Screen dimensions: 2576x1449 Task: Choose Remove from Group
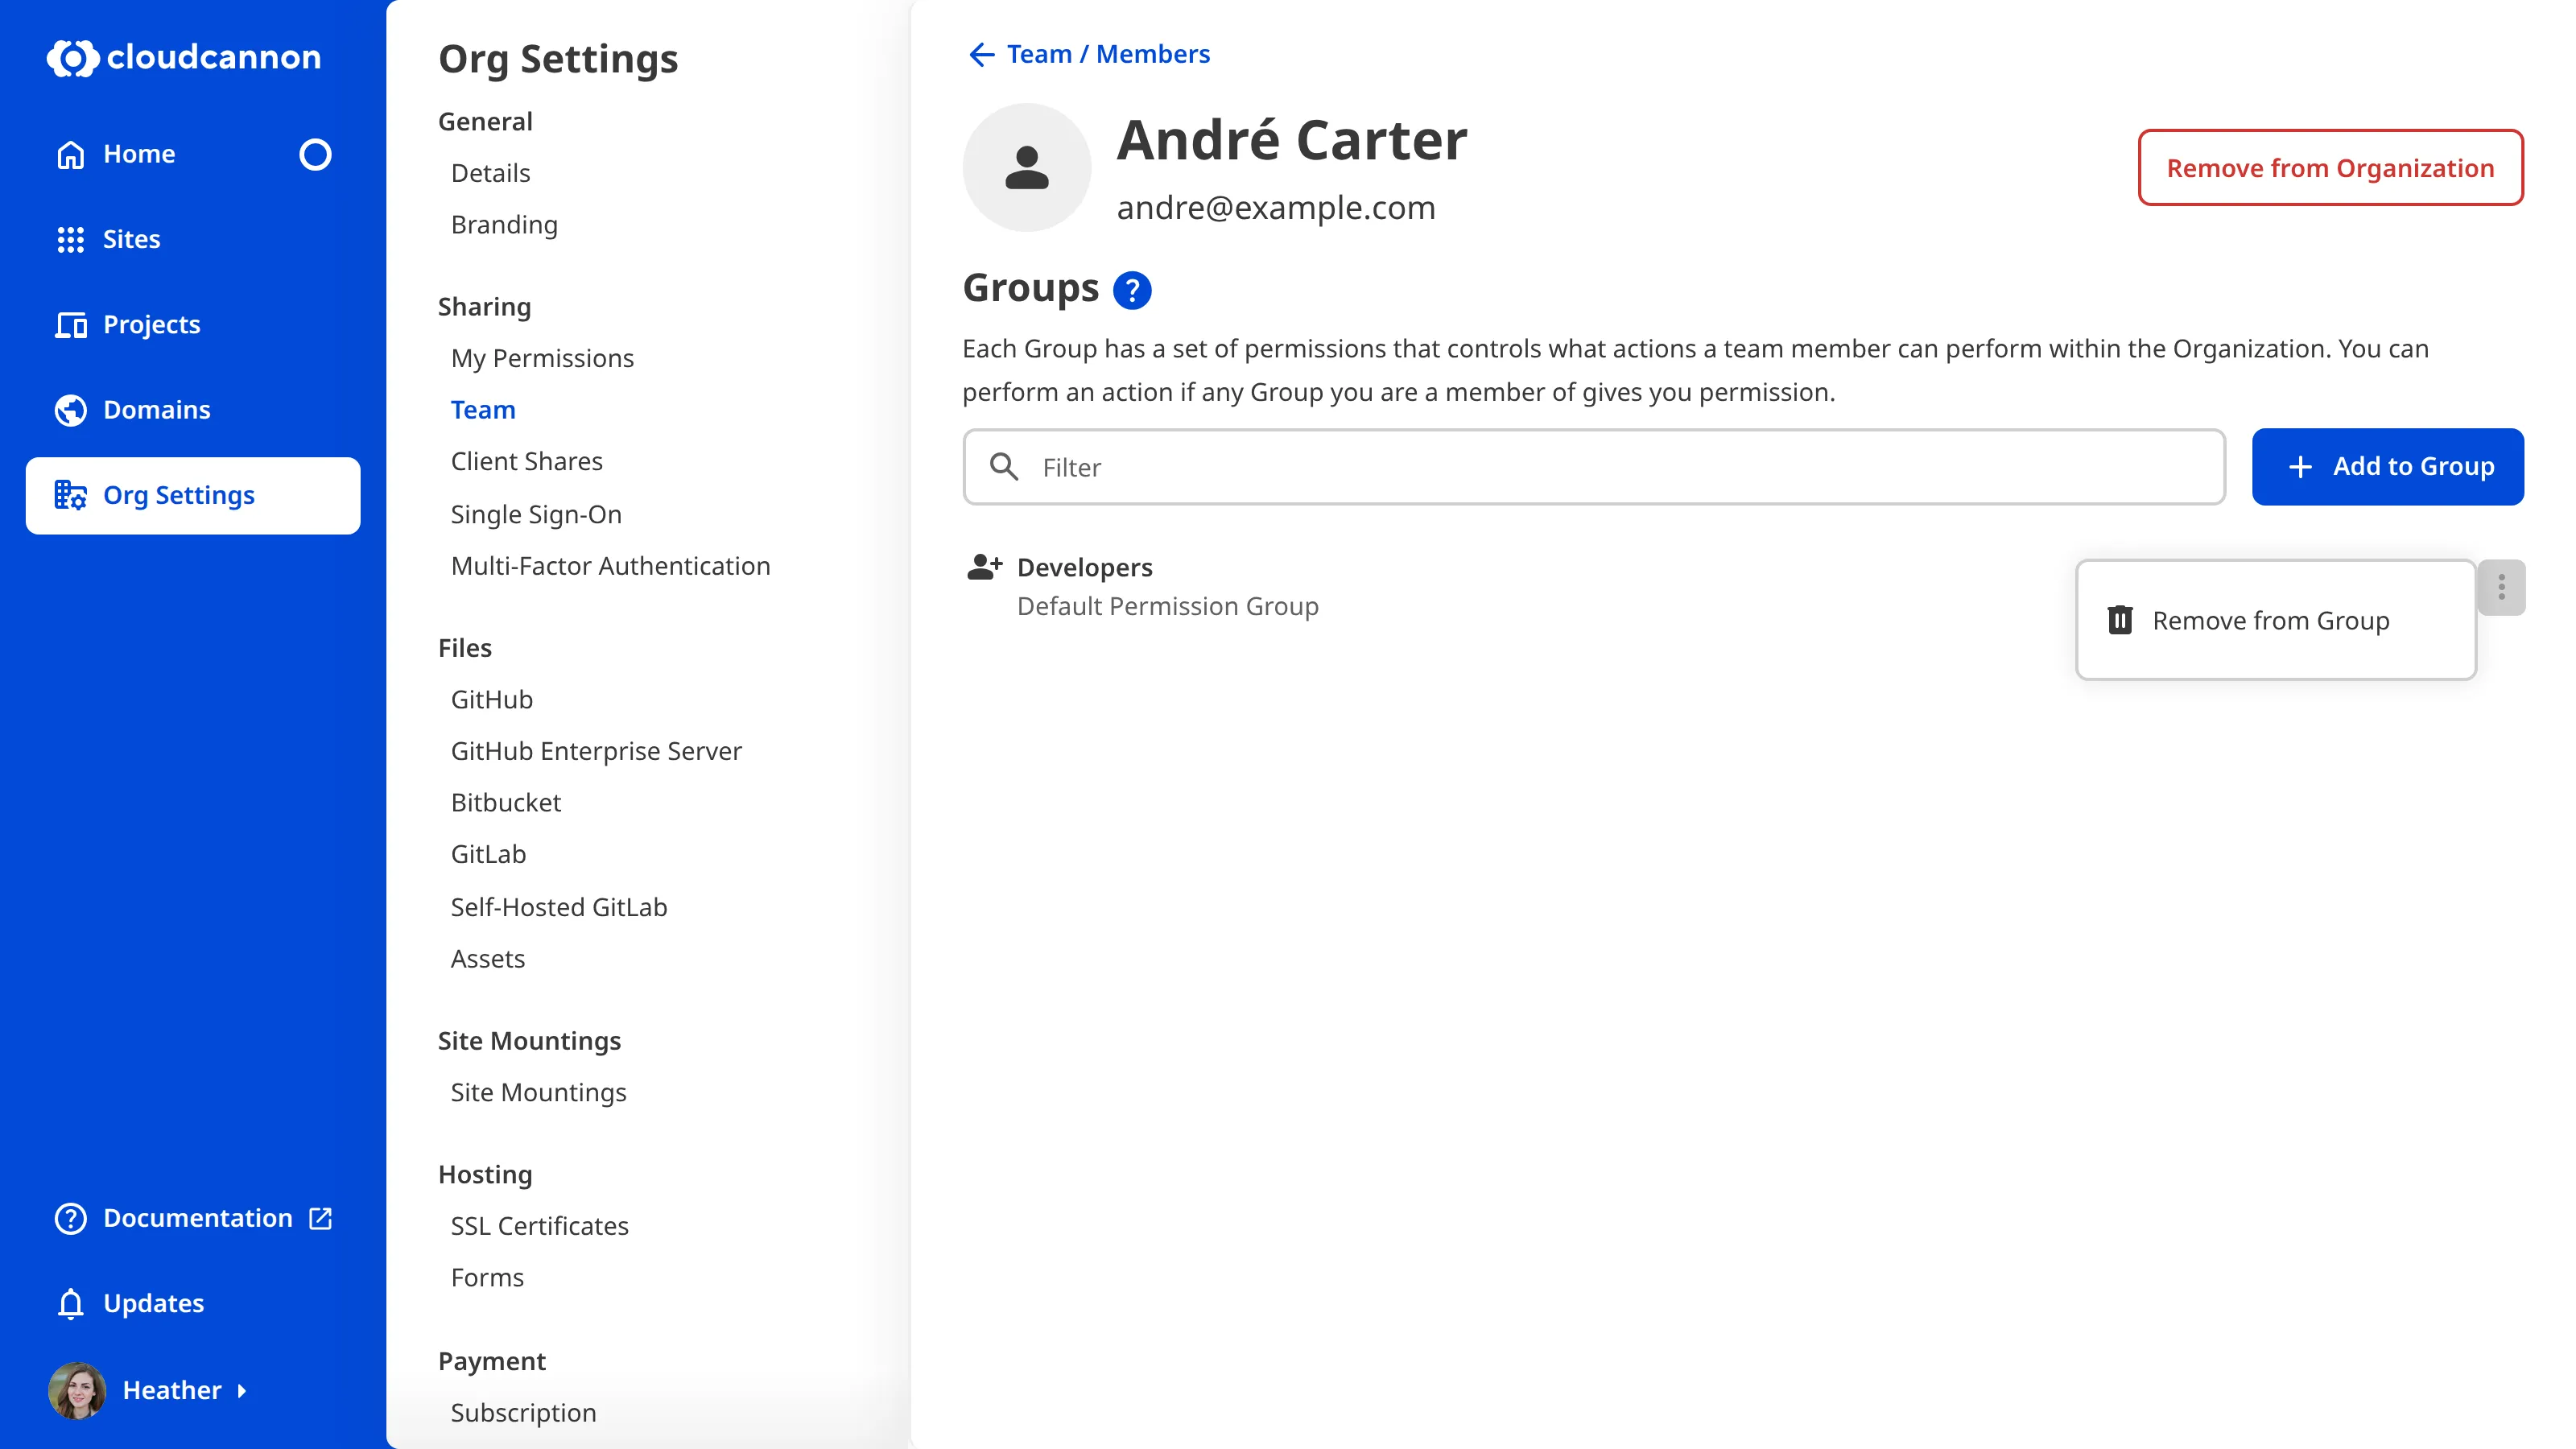(x=2275, y=620)
